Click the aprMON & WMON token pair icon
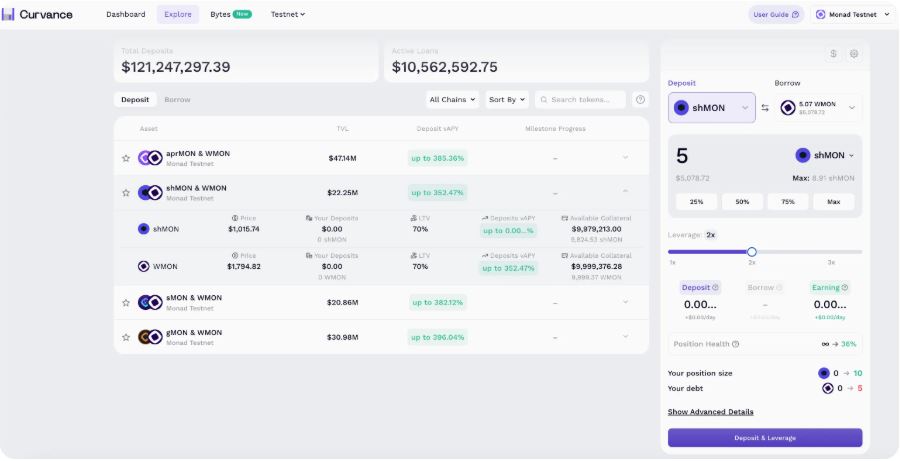 150,158
